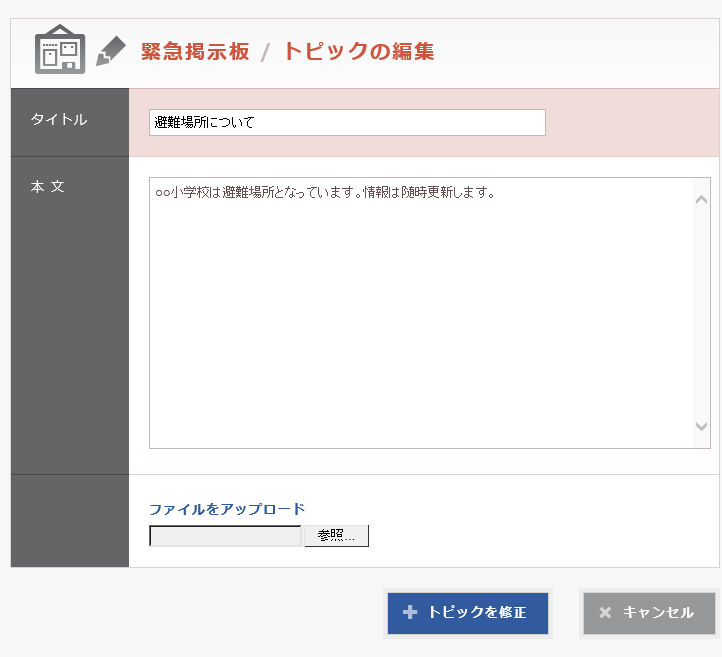Viewport: 722px width, 657px height.
Task: Click the トピックの編集 heading text
Action: coord(358,52)
